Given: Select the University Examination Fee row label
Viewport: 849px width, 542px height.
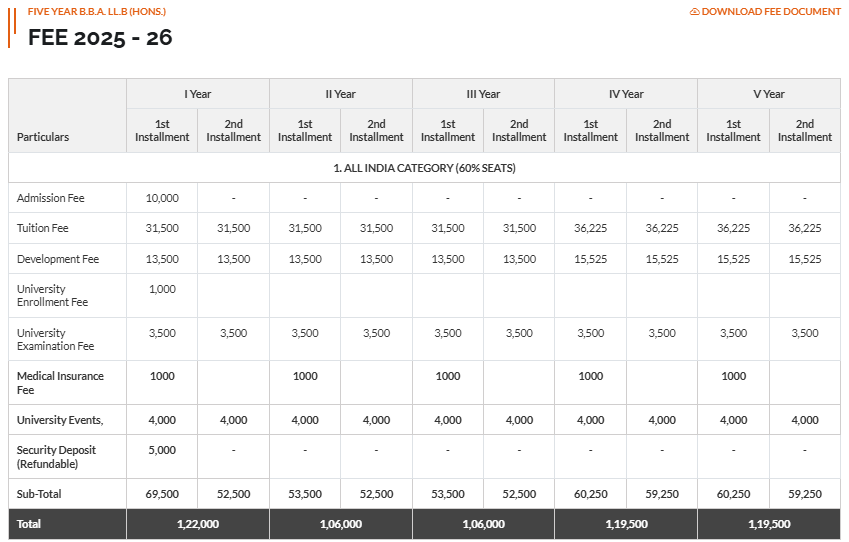Looking at the screenshot, I should [x=55, y=339].
